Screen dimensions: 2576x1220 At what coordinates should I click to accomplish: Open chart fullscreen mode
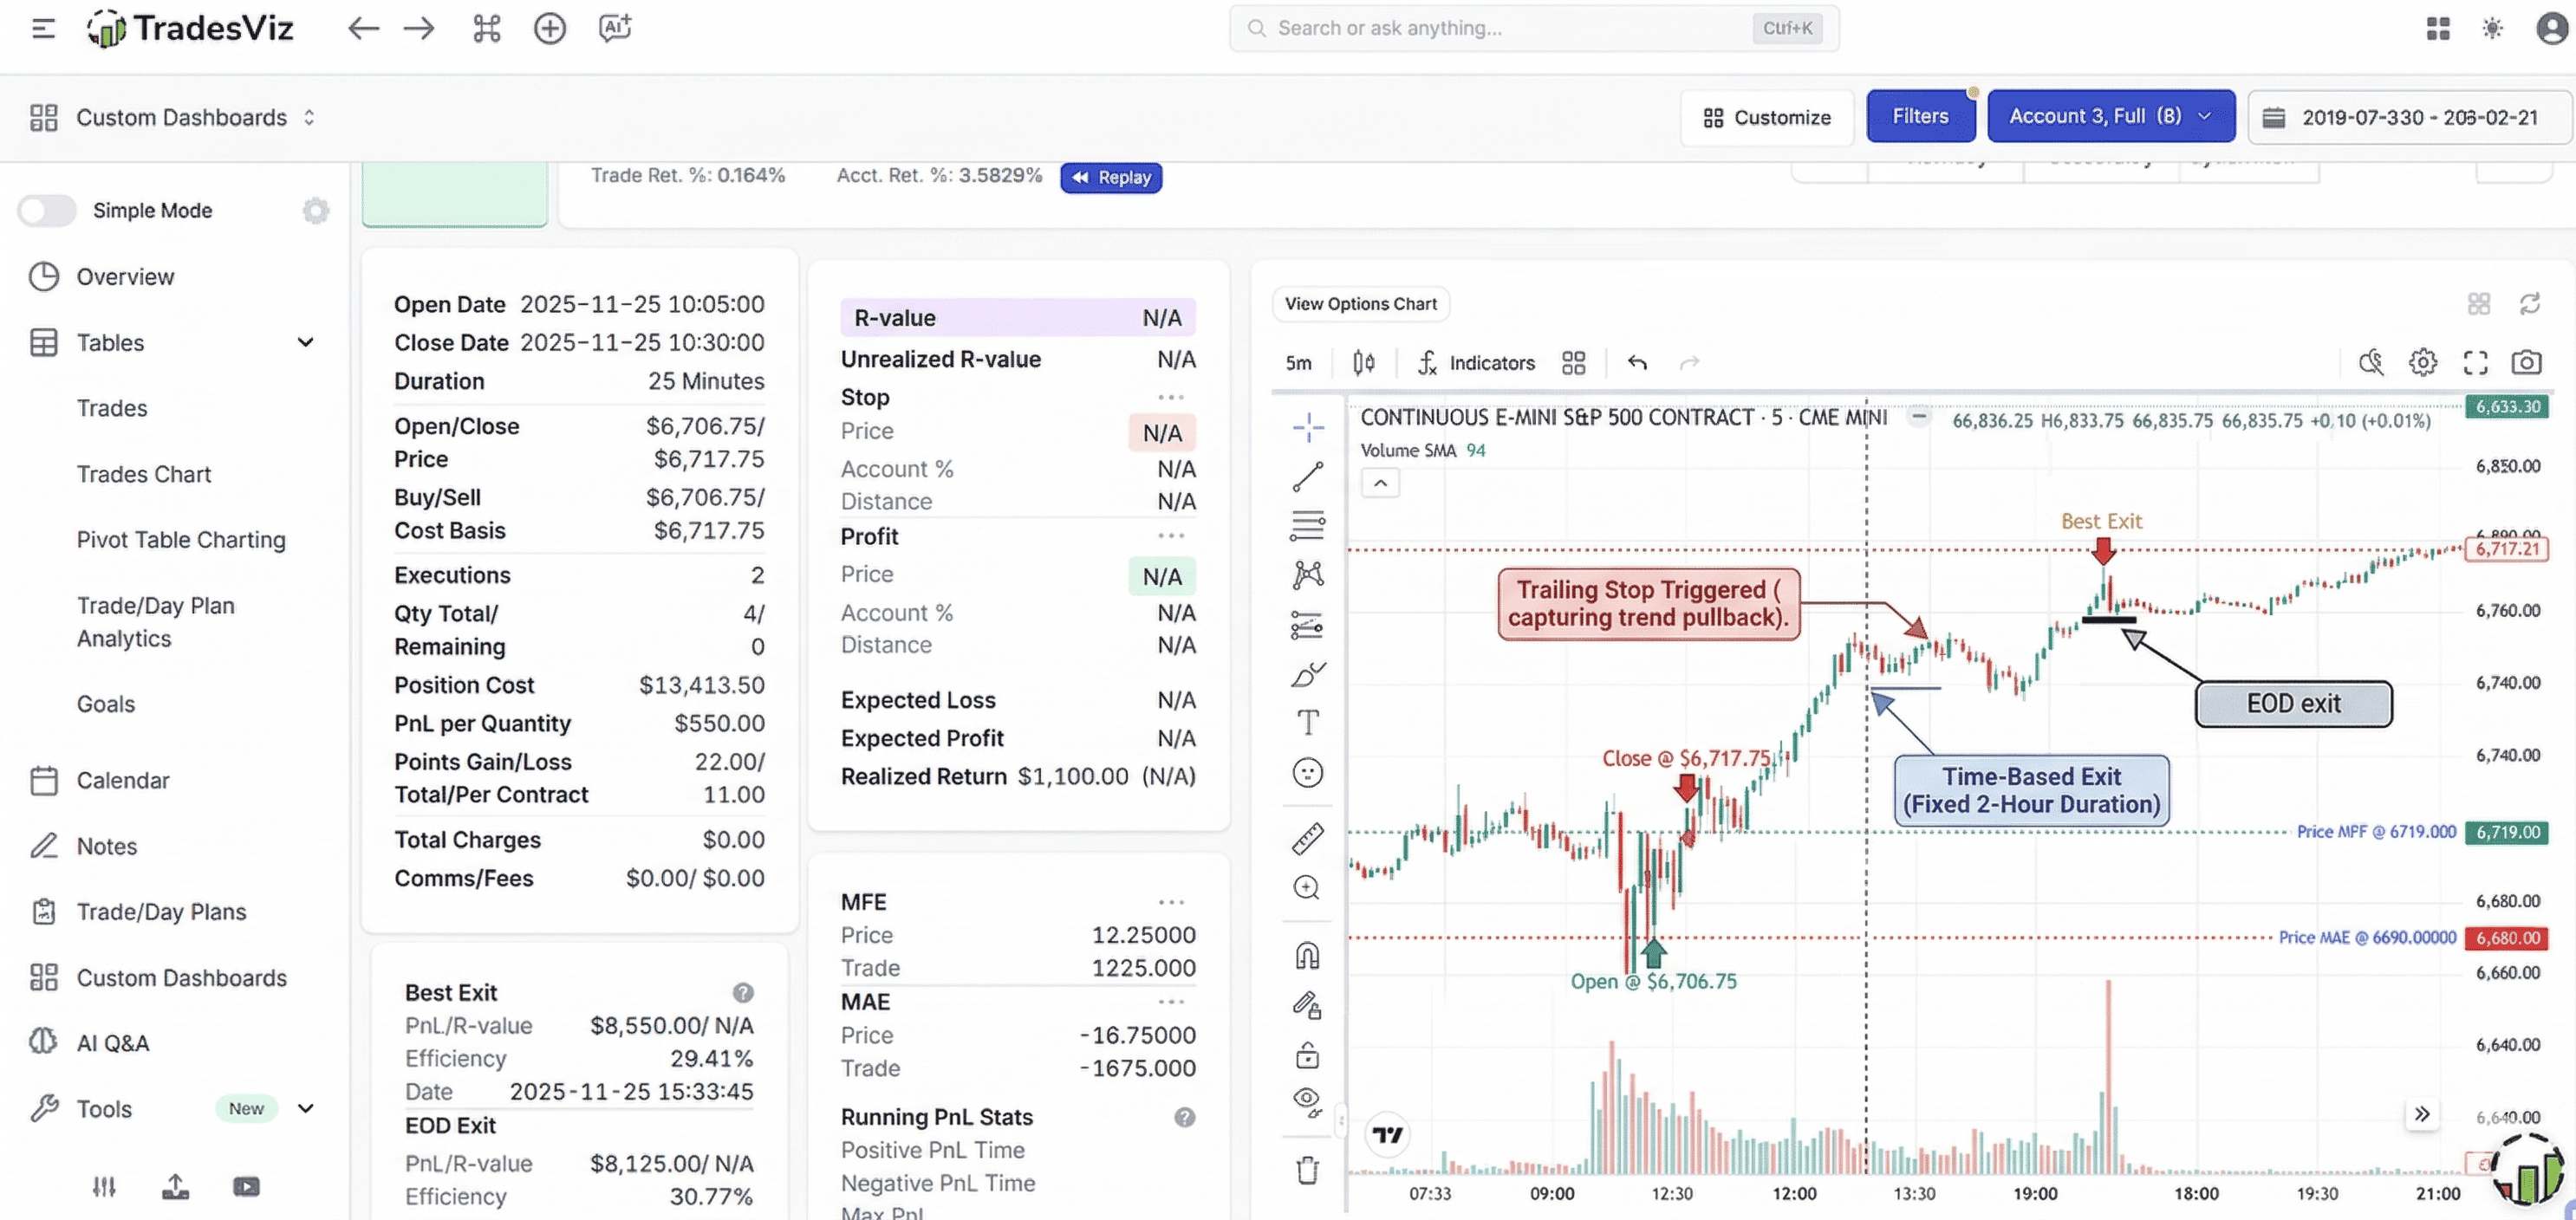click(x=2475, y=362)
